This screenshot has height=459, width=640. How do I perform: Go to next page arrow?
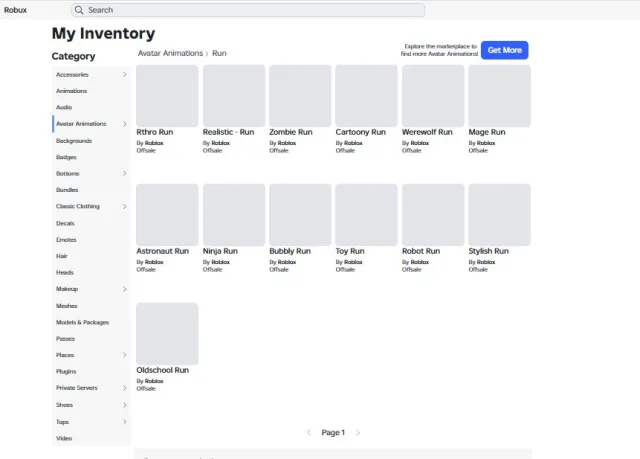click(358, 432)
